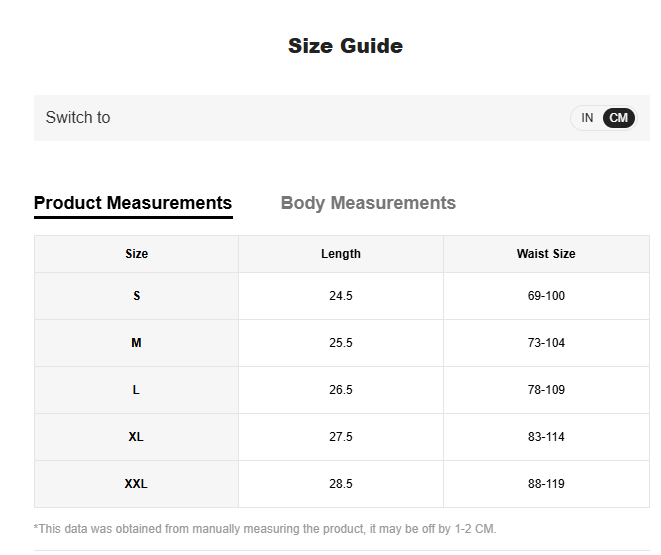Select the S size row label

click(x=137, y=296)
